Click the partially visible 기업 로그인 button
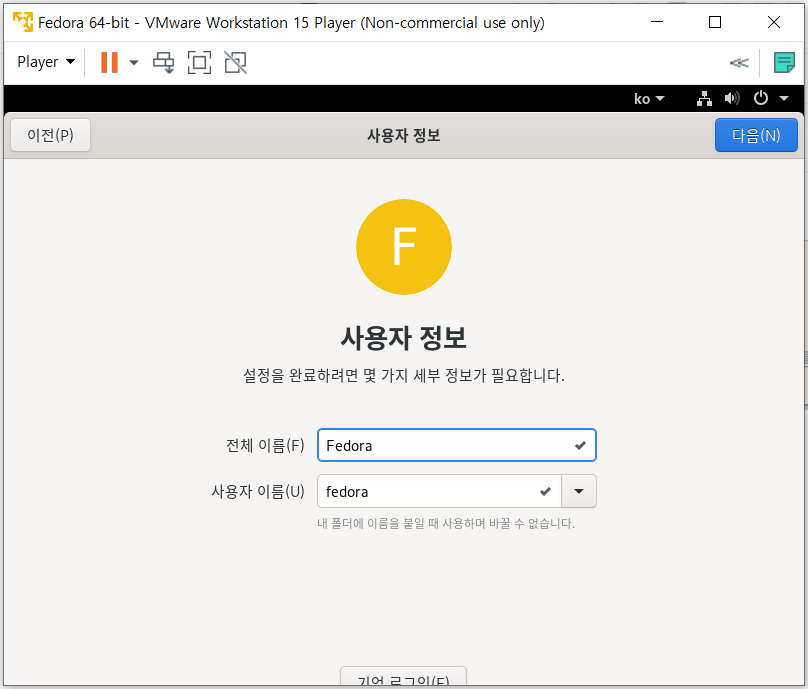This screenshot has height=689, width=808. [x=403, y=677]
